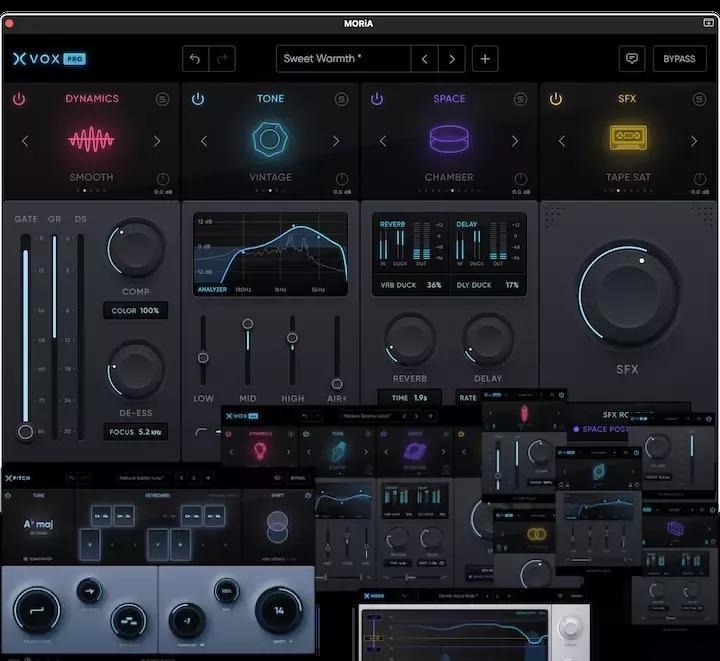Click the SFX output gain knob
The width and height of the screenshot is (720, 661).
pyautogui.click(x=699, y=179)
